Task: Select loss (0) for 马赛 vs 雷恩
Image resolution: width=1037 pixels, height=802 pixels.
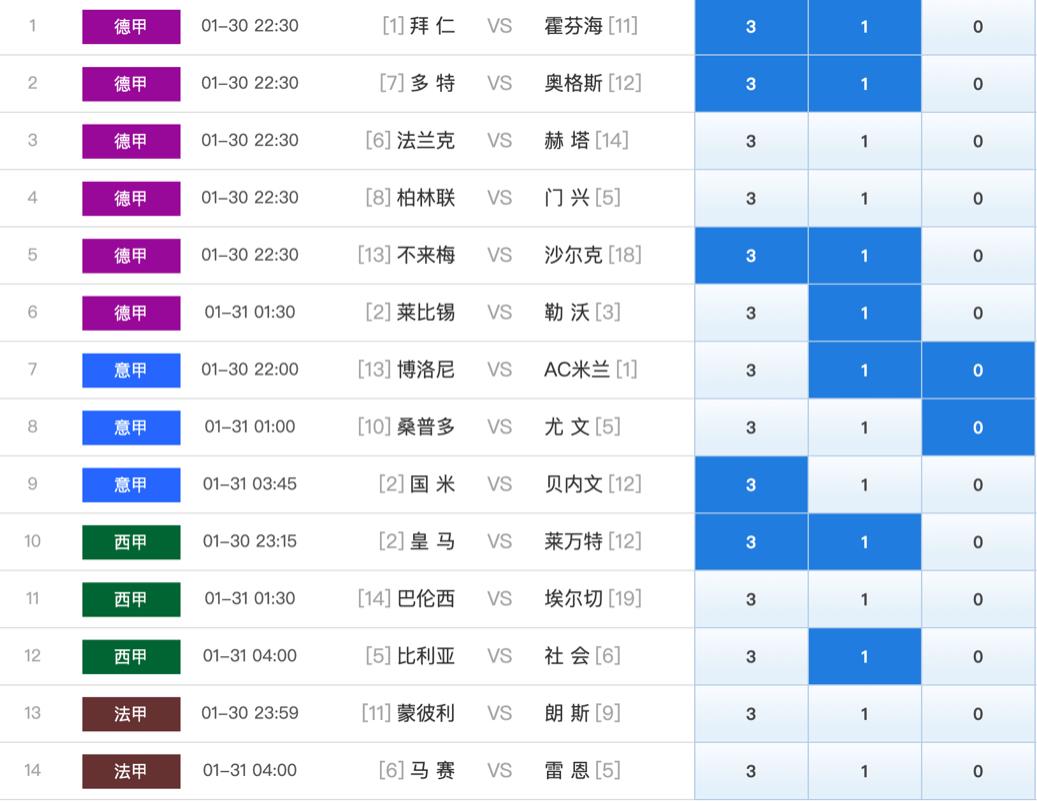Action: point(978,771)
